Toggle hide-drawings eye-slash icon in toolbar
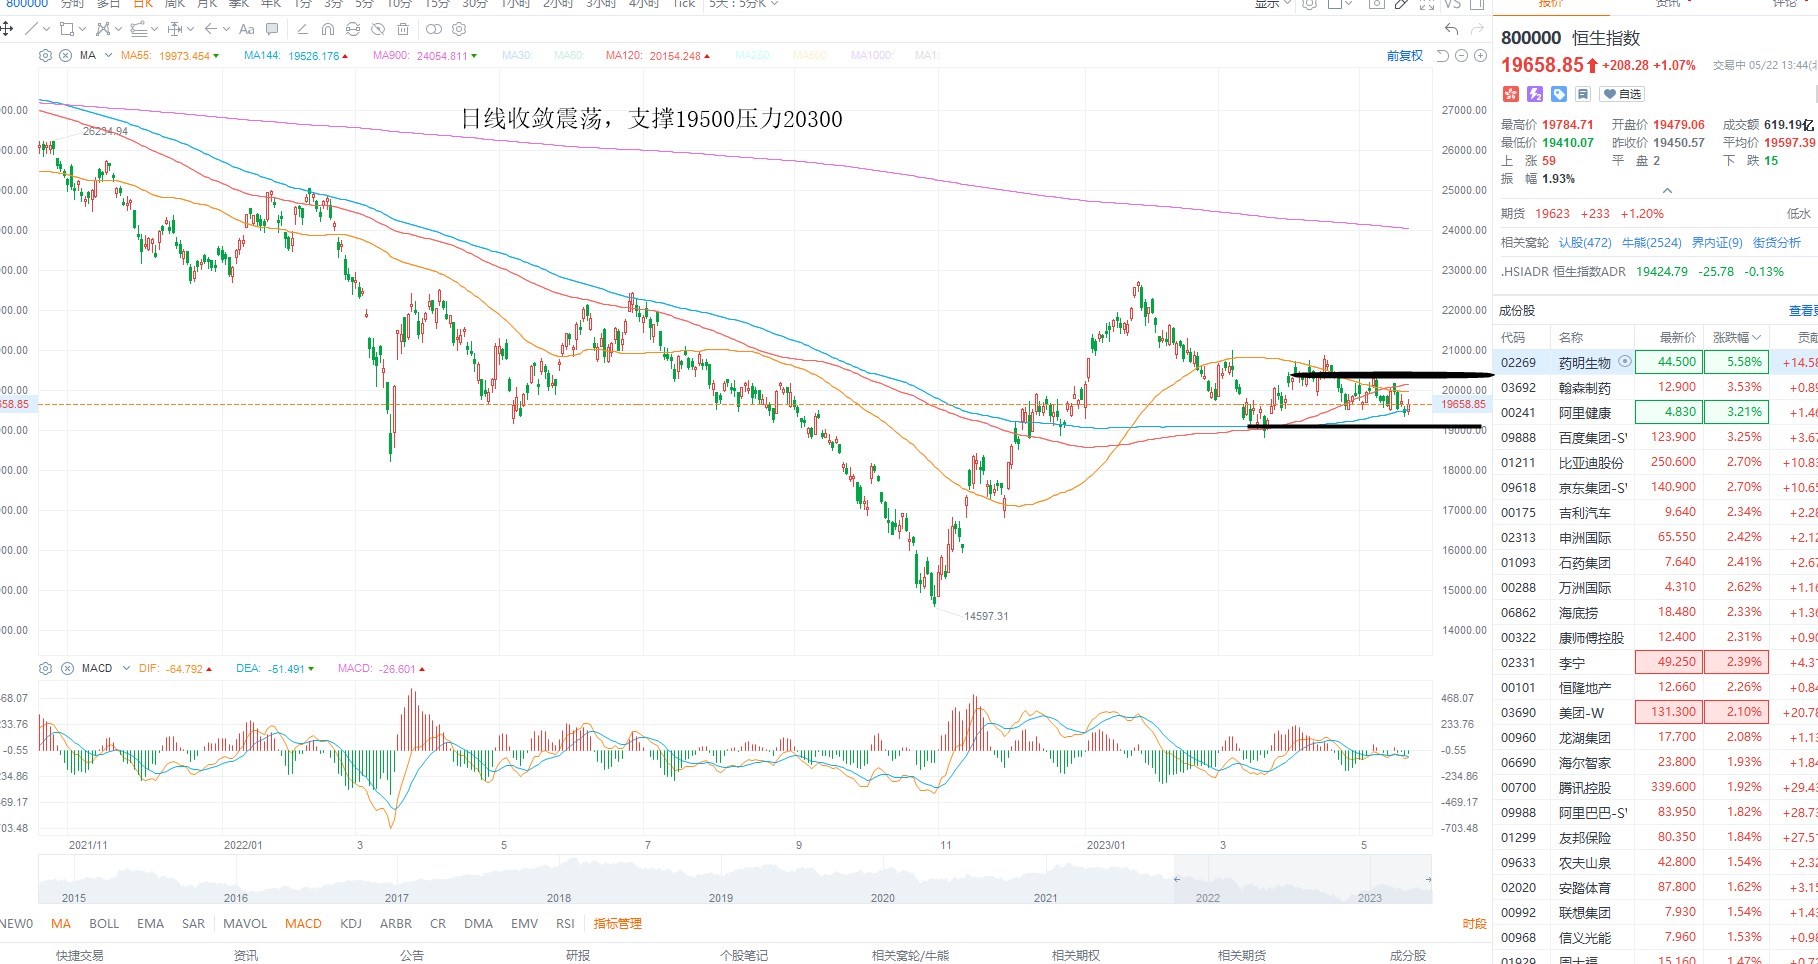 point(378,29)
